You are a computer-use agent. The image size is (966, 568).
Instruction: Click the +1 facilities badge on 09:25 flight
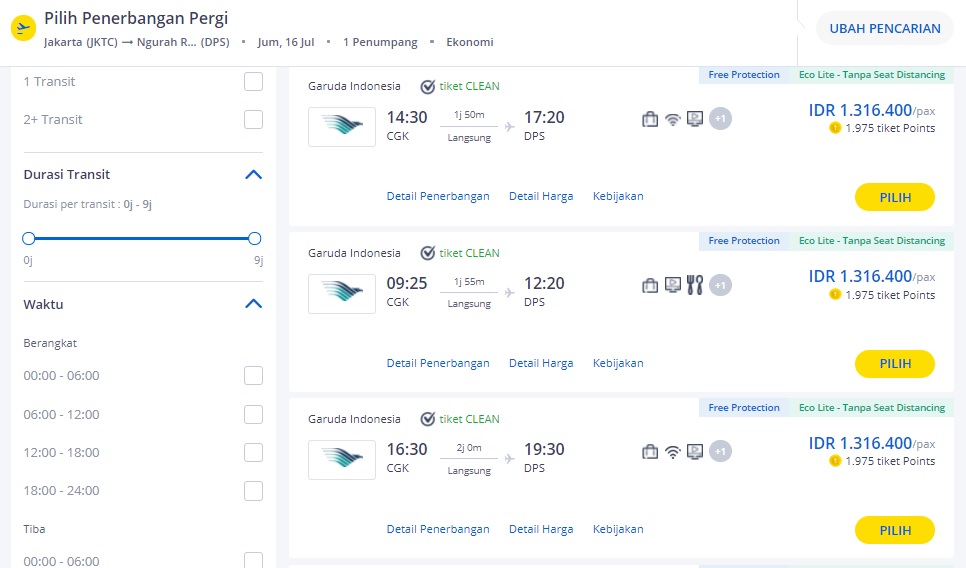point(720,285)
